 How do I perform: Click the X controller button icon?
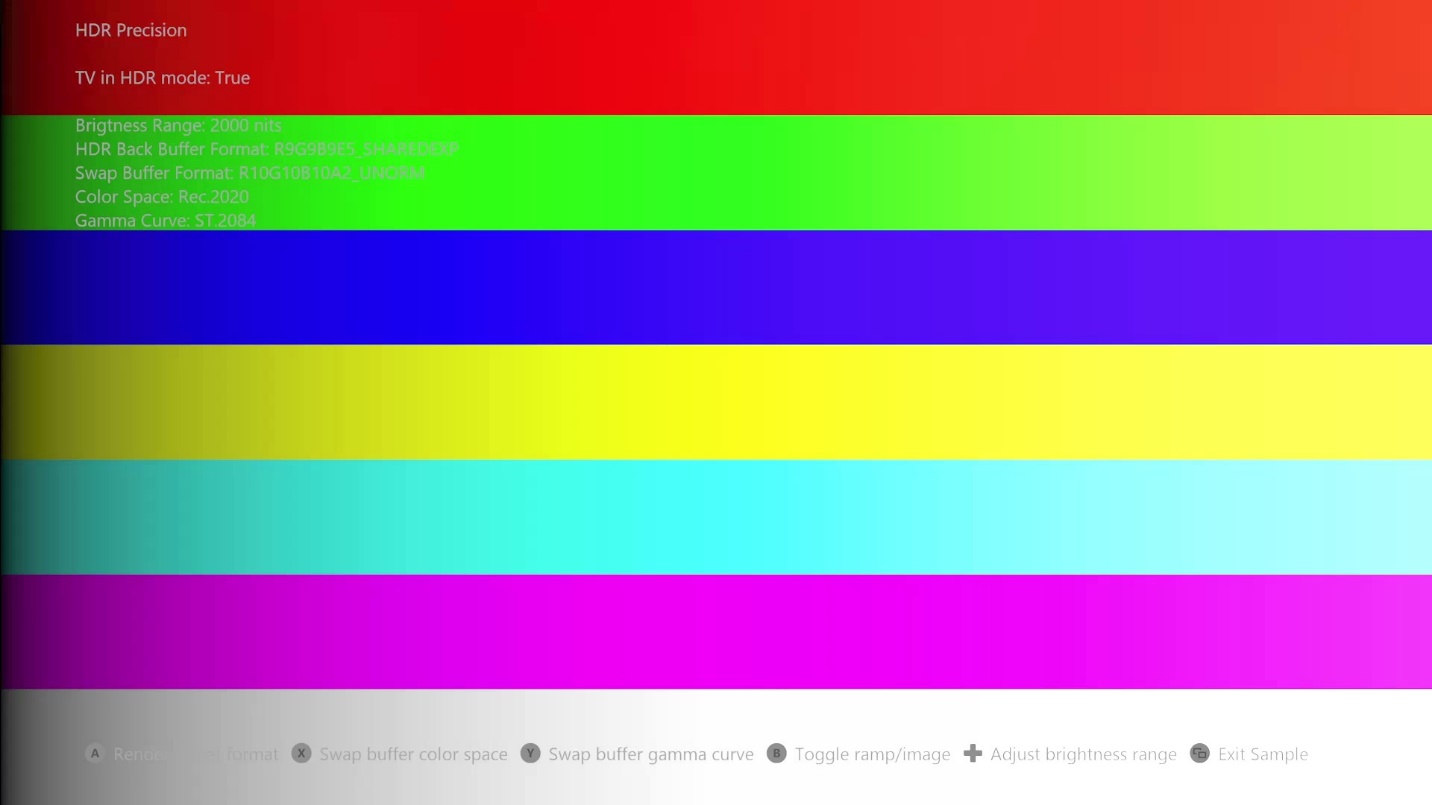coord(301,753)
